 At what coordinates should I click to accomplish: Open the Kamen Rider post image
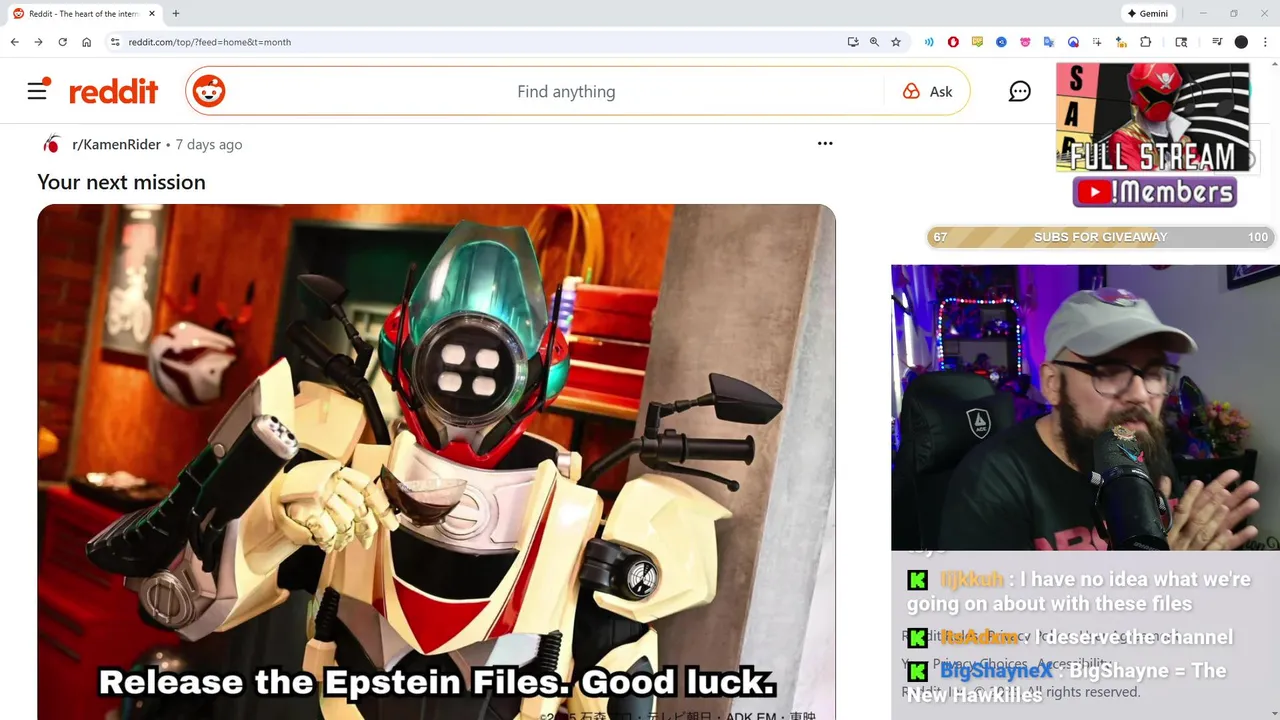pyautogui.click(x=436, y=462)
